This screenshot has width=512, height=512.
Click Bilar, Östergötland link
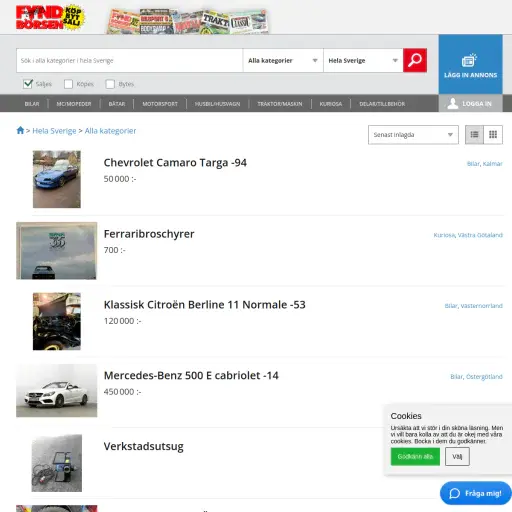tap(476, 377)
